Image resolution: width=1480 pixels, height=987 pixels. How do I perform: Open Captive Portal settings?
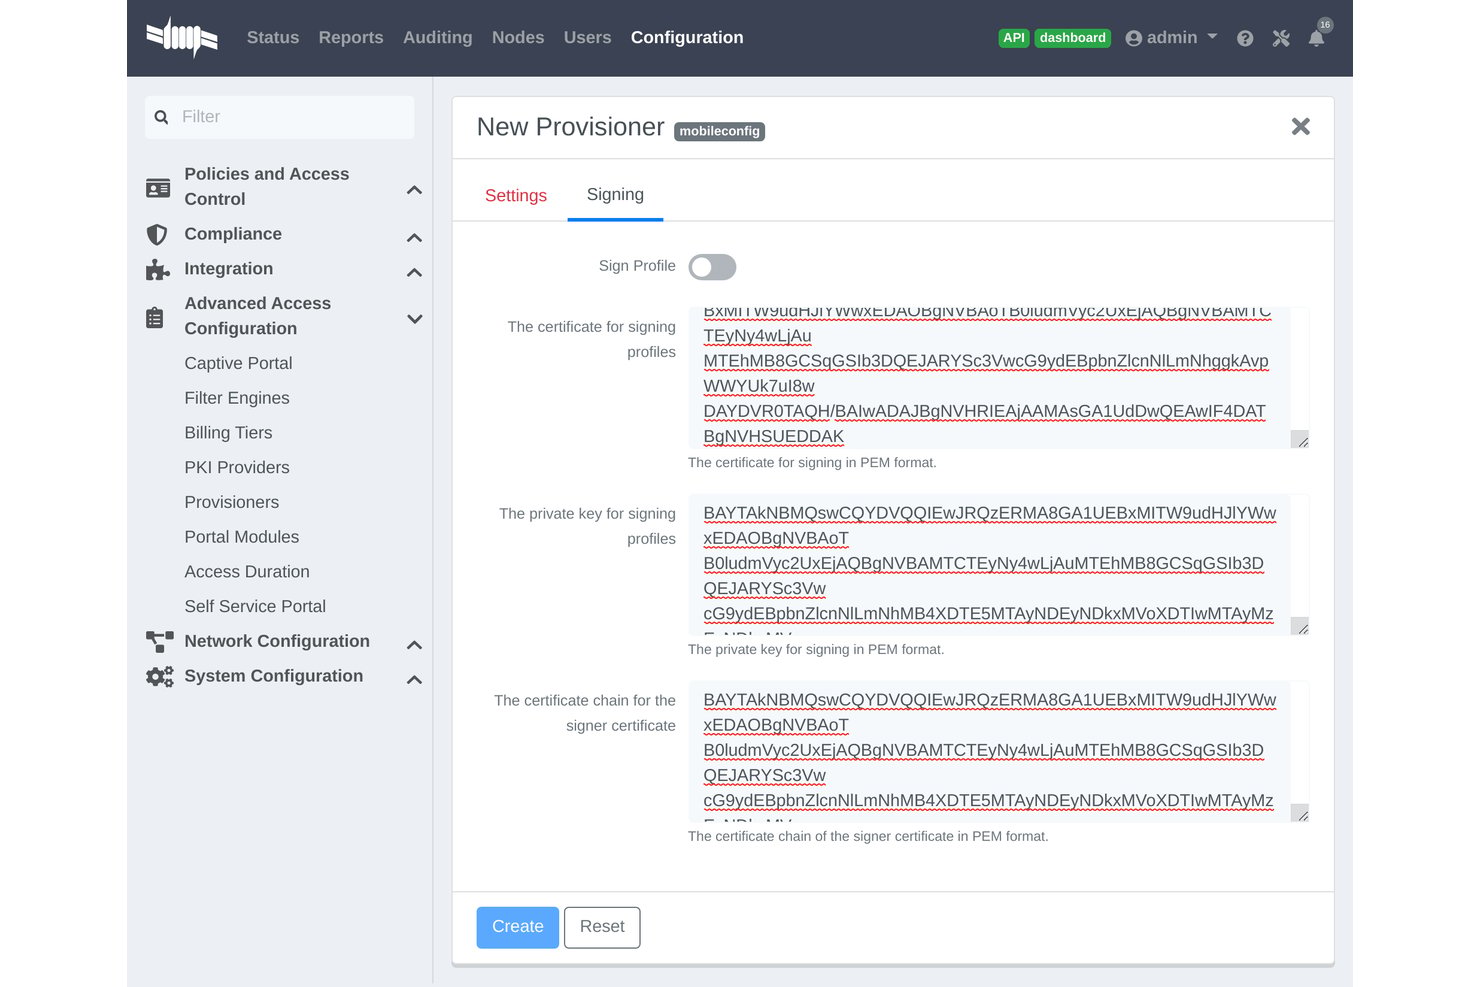(x=238, y=363)
